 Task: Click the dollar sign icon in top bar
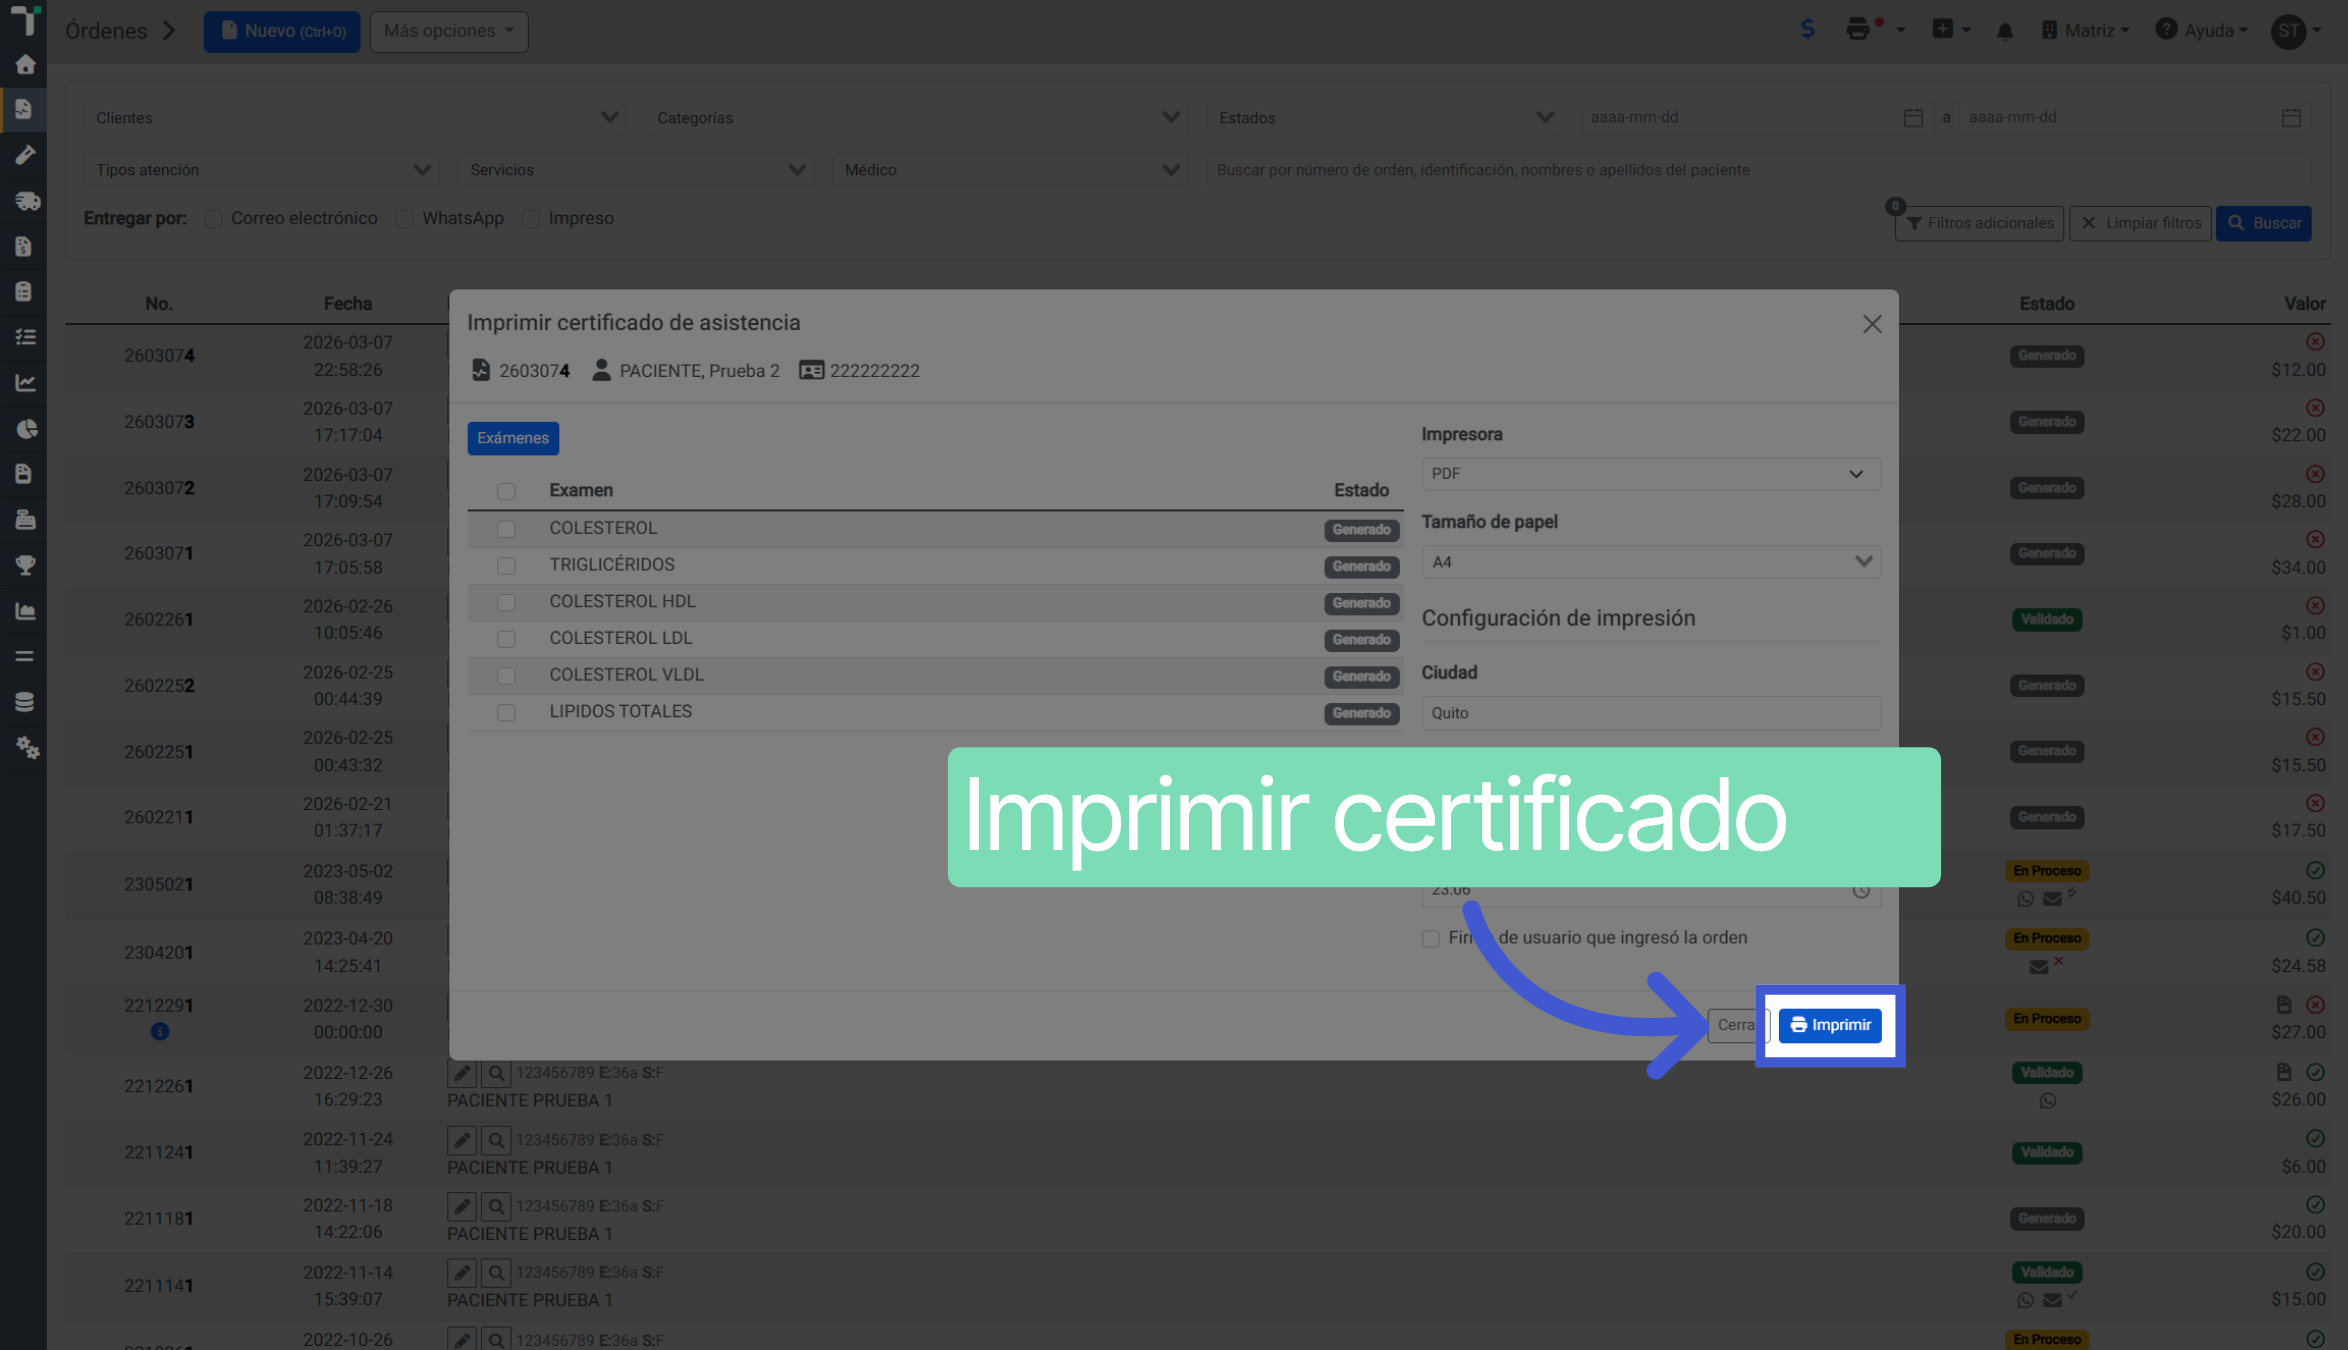1807,29
